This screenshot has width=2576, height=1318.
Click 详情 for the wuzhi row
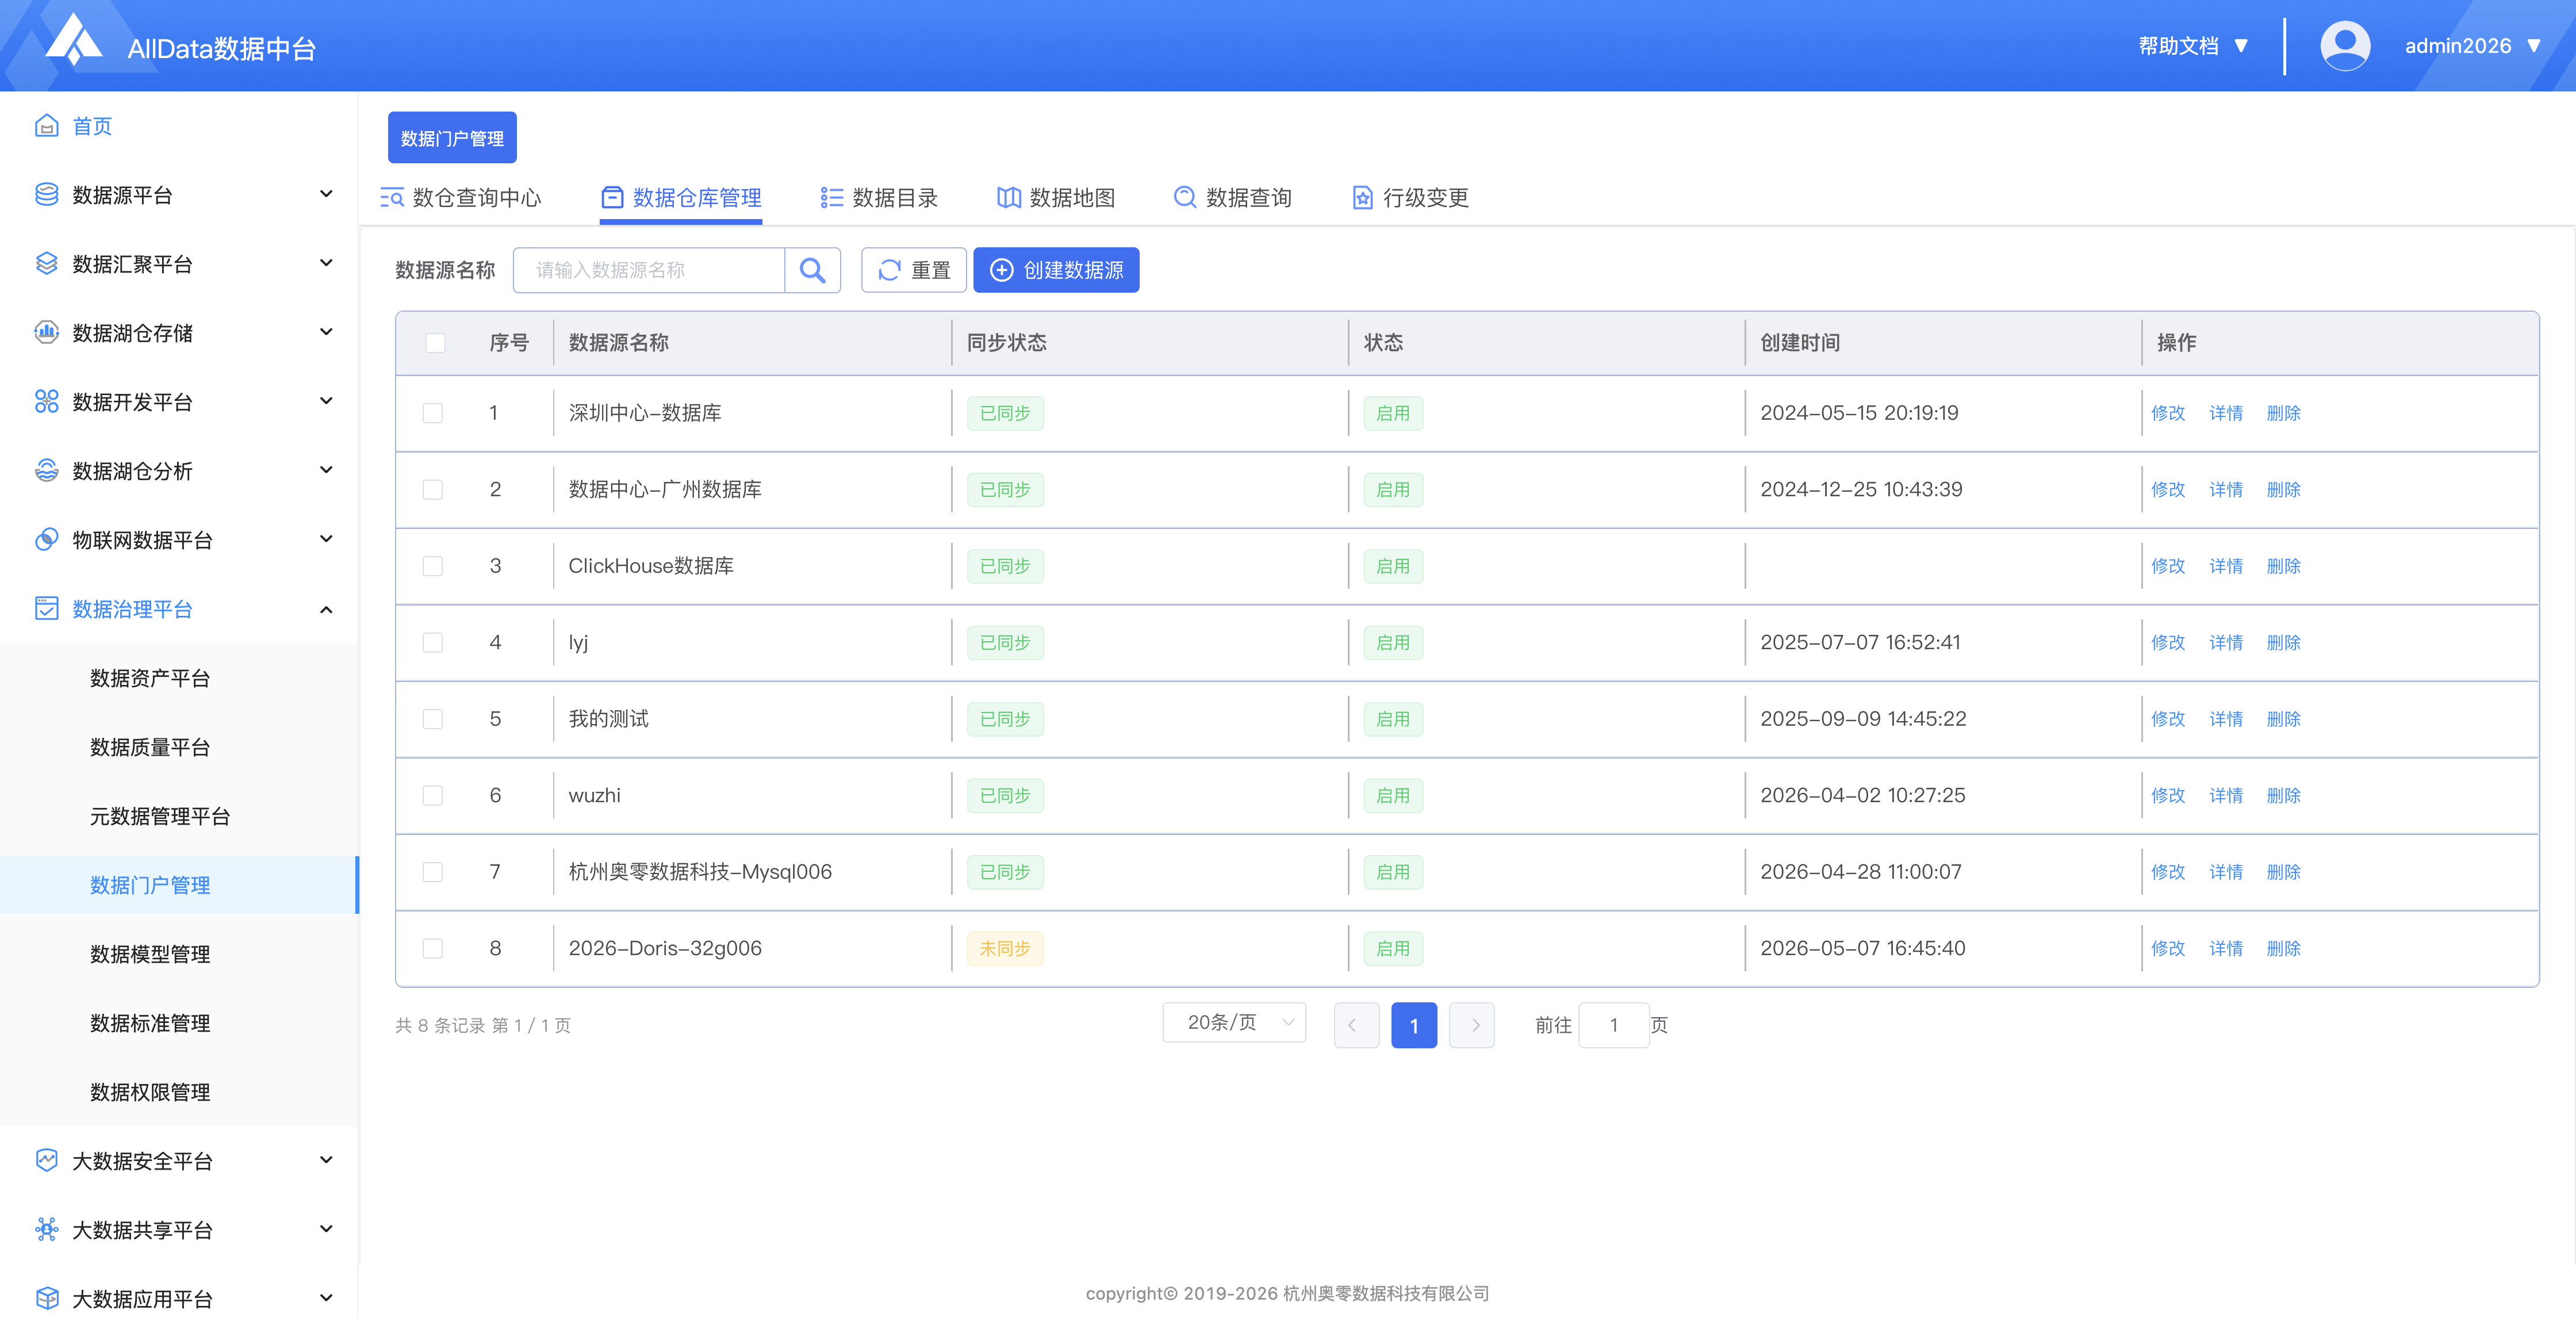click(2226, 795)
